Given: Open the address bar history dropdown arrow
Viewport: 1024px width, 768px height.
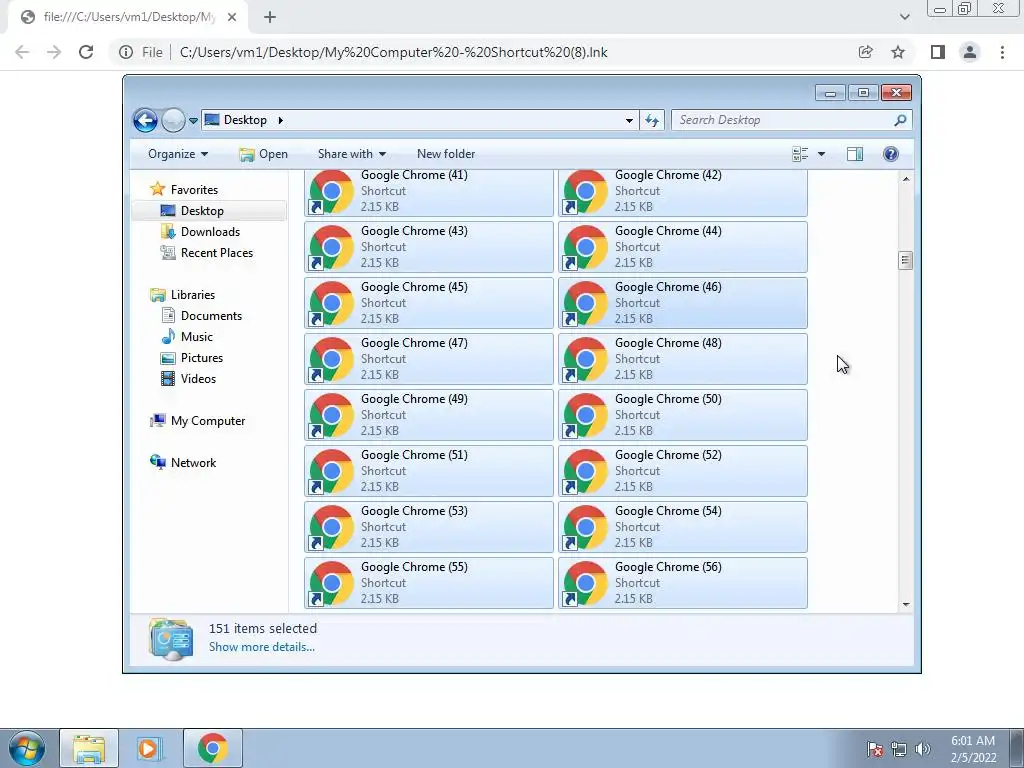Looking at the screenshot, I should click(629, 121).
